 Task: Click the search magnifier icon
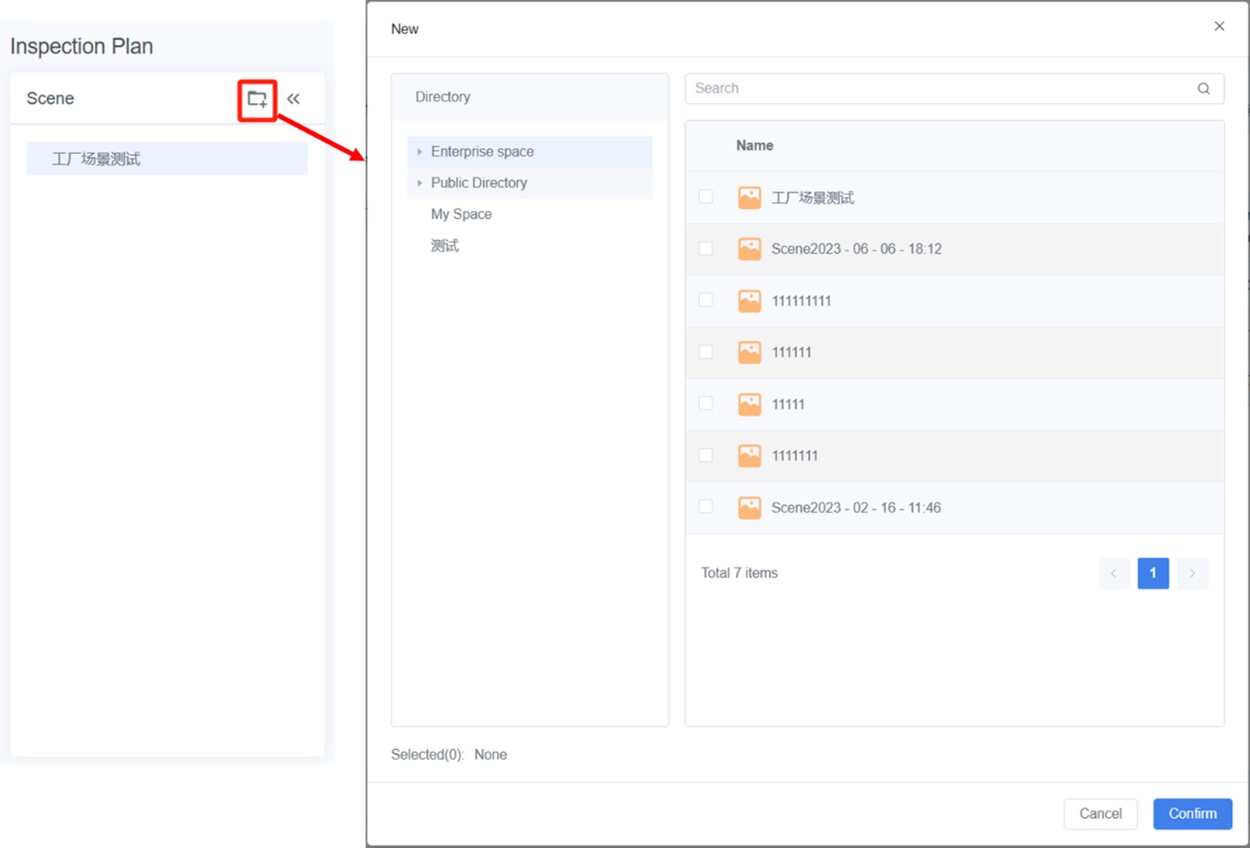pyautogui.click(x=1204, y=88)
